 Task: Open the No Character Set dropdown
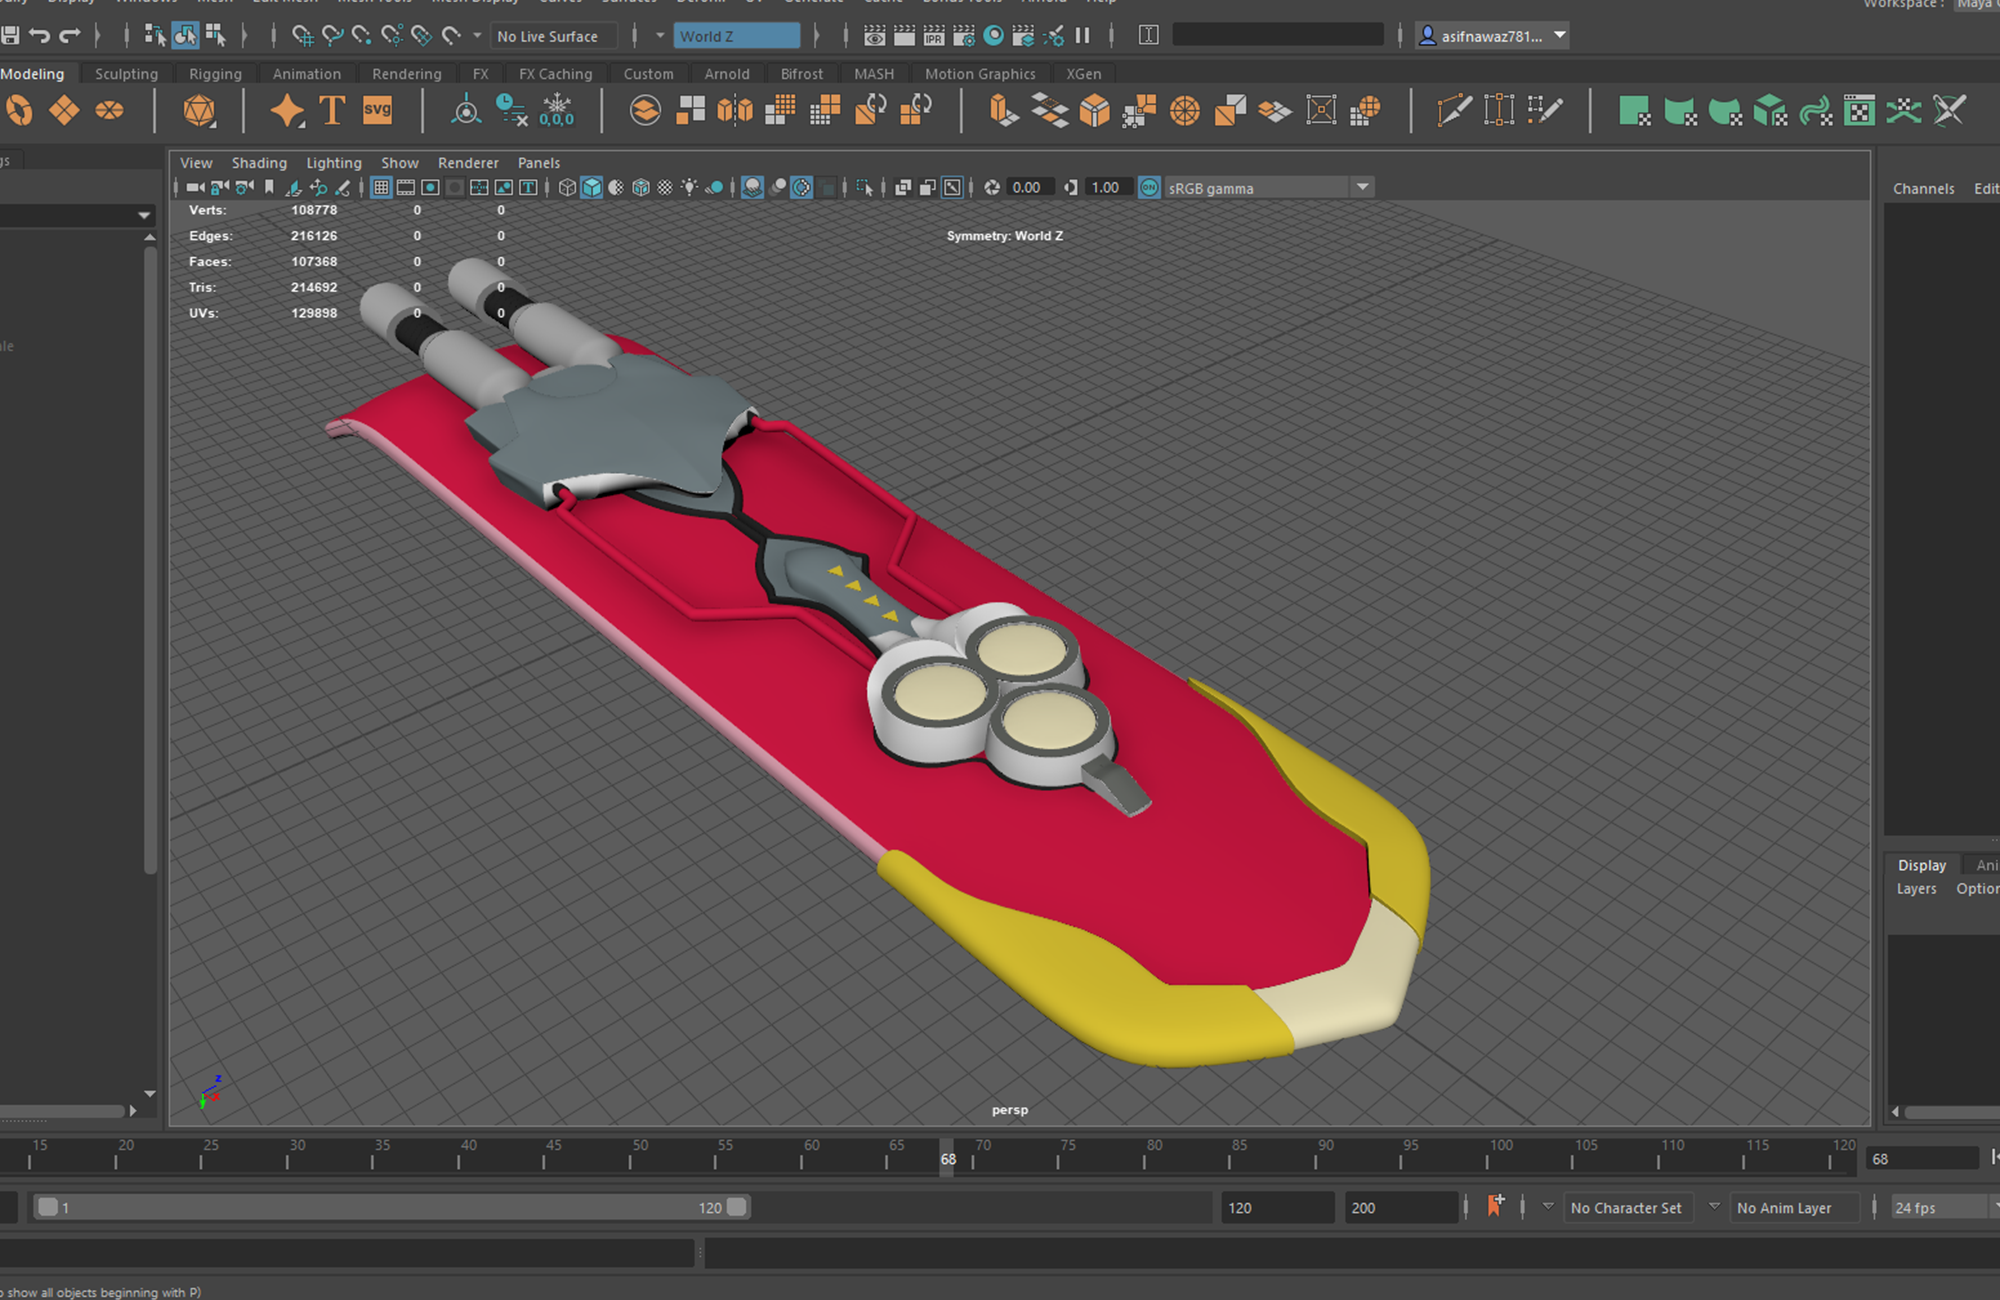1628,1208
